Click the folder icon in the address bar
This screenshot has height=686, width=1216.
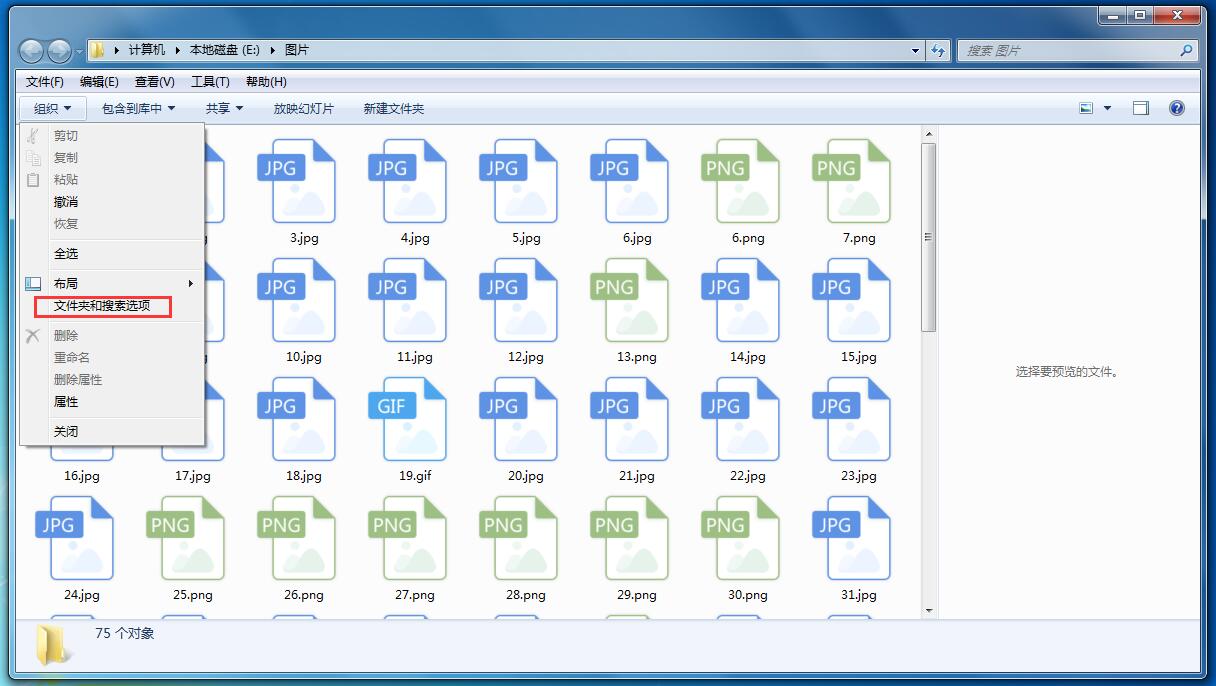point(97,50)
